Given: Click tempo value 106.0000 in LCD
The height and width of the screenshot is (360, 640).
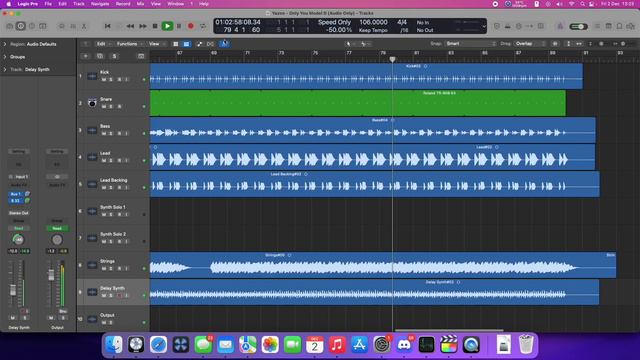Looking at the screenshot, I should (373, 22).
